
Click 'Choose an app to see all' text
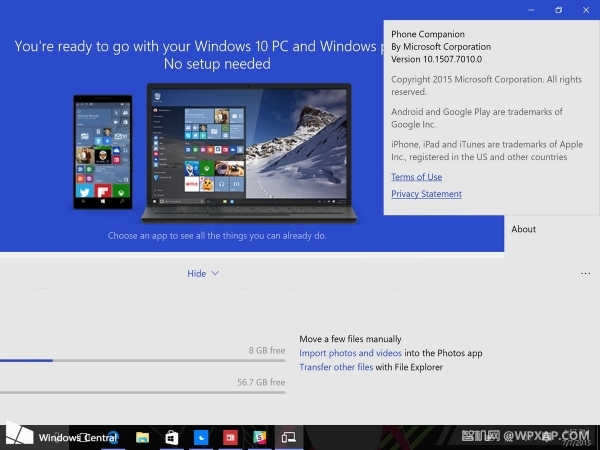tap(217, 235)
